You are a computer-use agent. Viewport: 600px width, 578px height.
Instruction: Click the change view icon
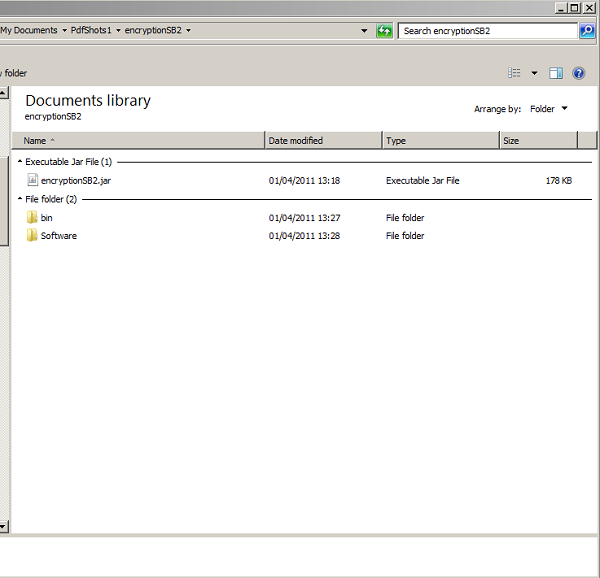pos(514,73)
